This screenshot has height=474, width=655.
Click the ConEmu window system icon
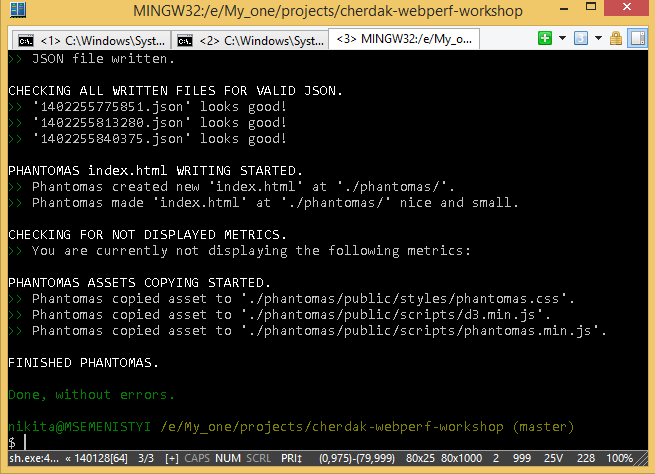[x=18, y=10]
